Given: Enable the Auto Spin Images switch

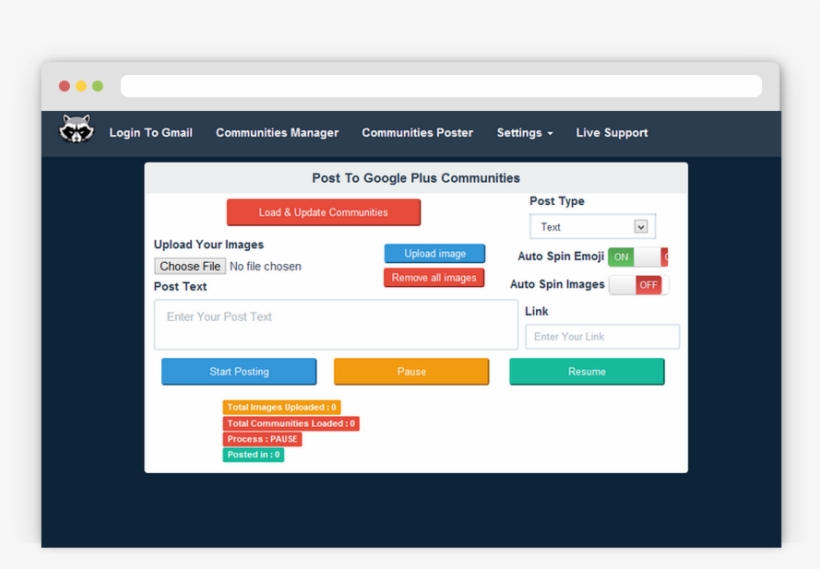Looking at the screenshot, I should tap(637, 285).
